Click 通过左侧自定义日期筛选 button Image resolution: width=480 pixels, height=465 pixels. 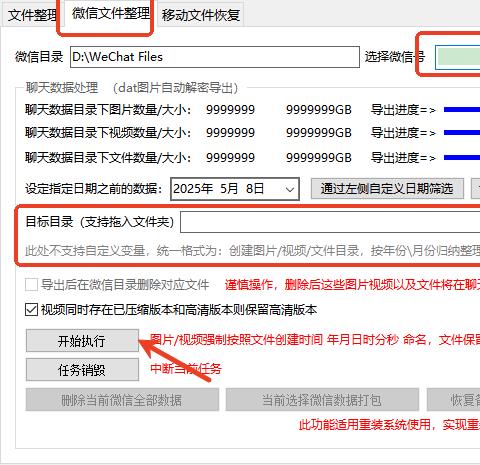387,189
